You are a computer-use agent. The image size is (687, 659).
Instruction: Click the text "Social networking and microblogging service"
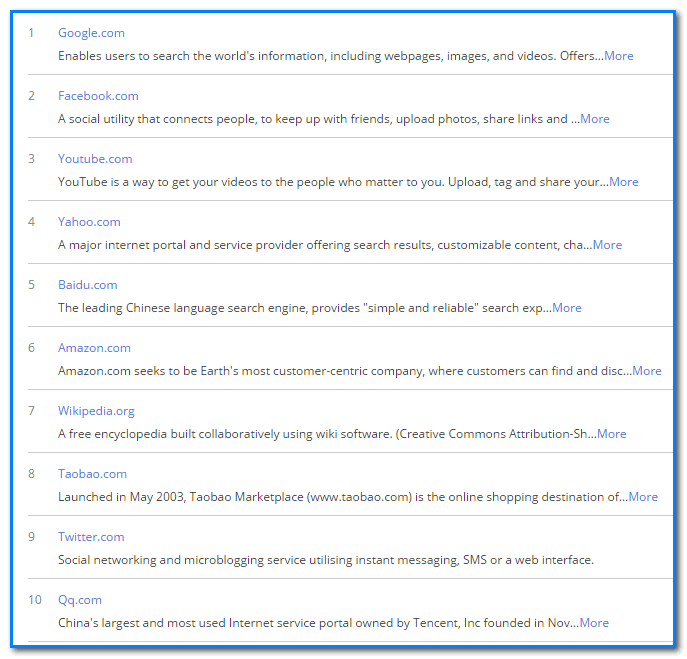(x=182, y=560)
